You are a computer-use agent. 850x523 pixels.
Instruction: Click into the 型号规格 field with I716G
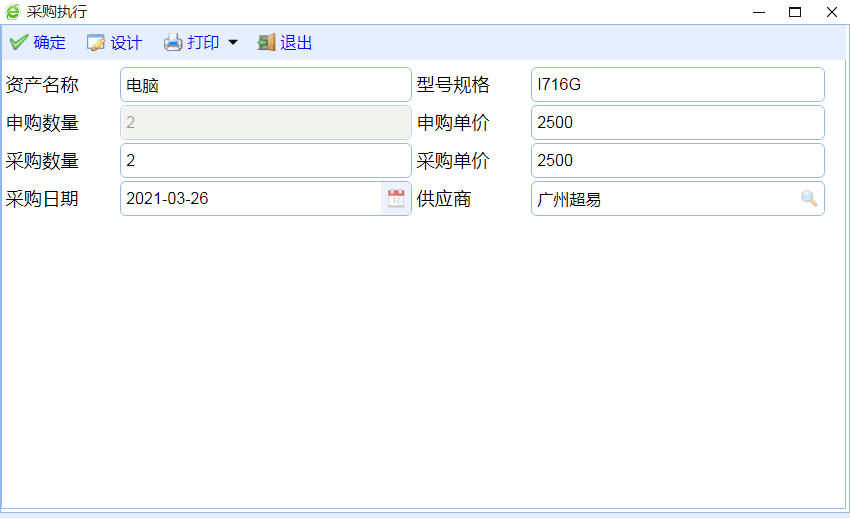677,85
